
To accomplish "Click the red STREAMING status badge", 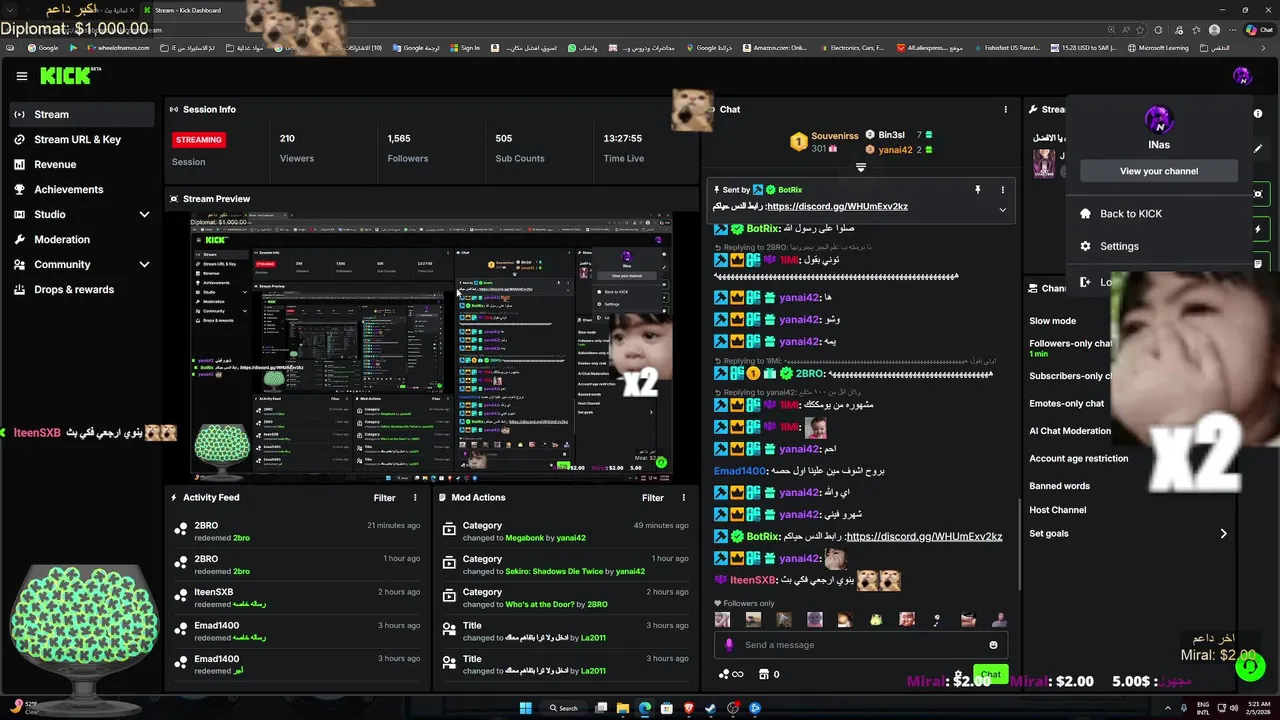I will [199, 140].
